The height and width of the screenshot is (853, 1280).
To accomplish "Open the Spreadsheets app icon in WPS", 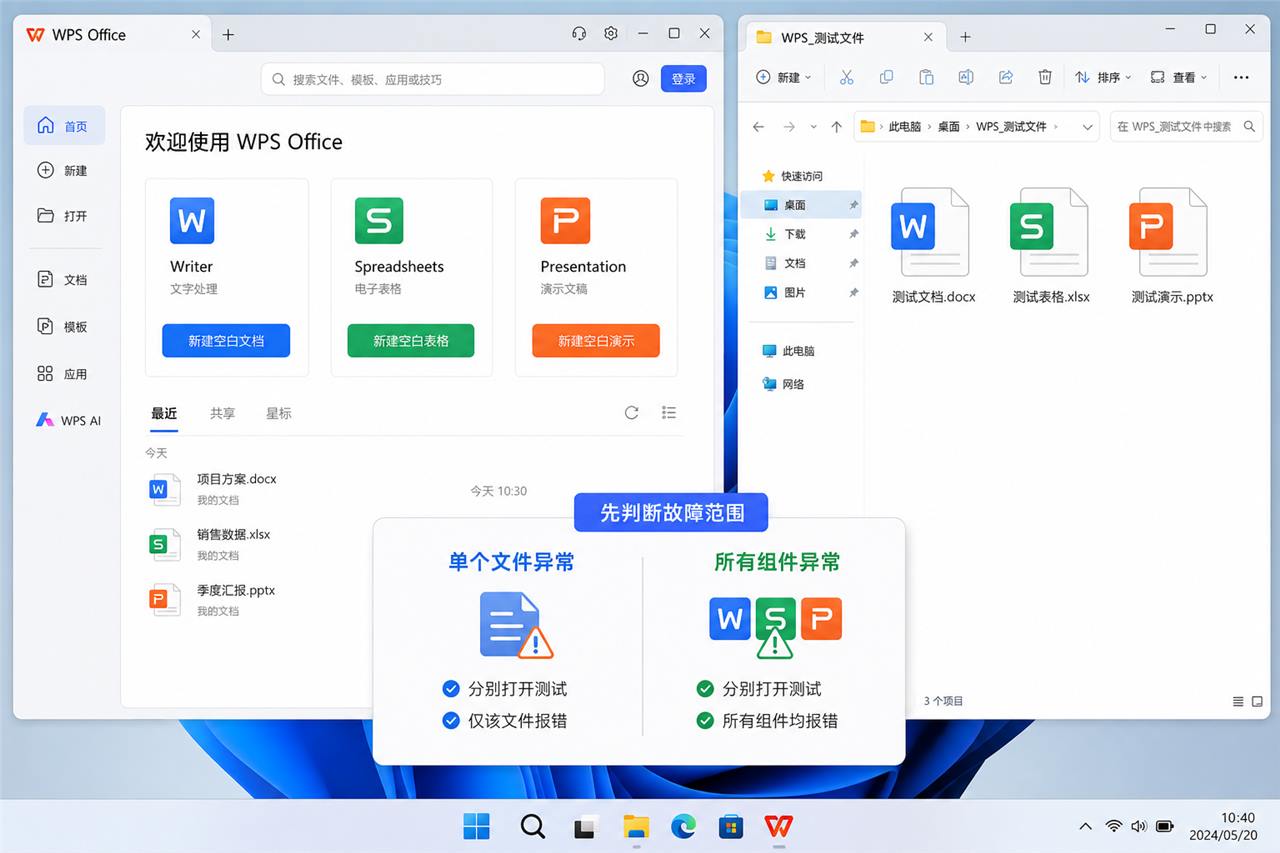I will coord(379,220).
